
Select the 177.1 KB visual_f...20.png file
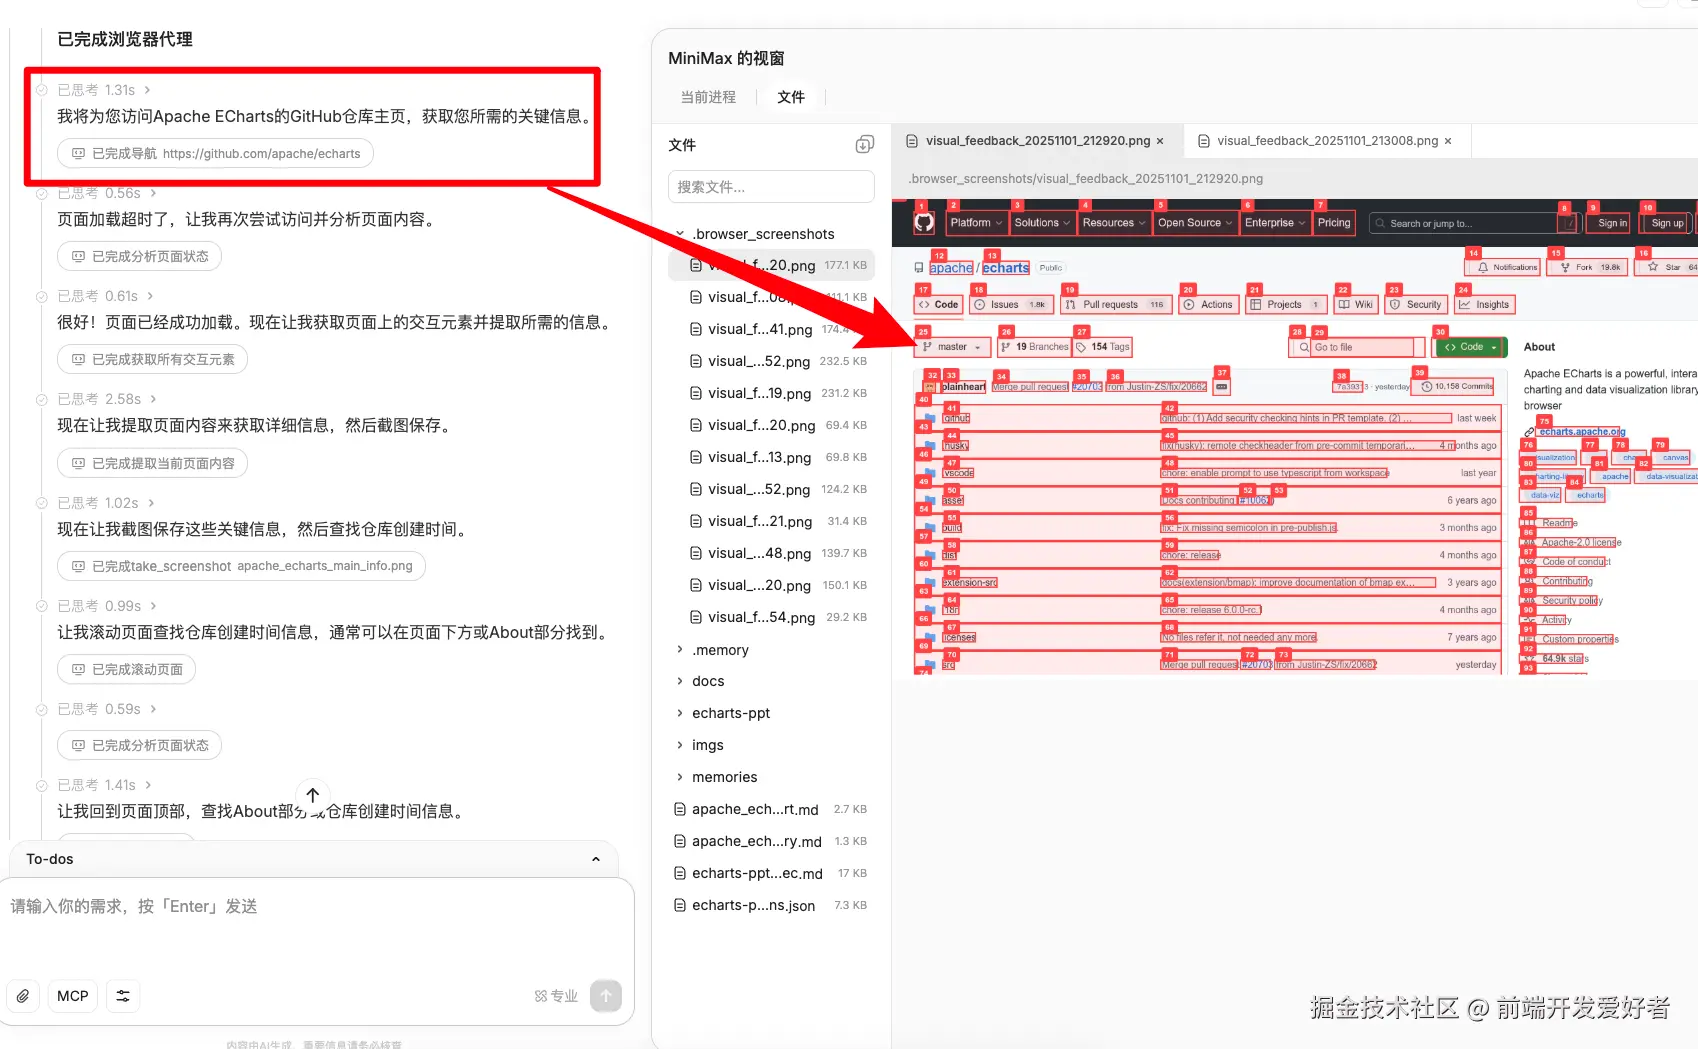(771, 265)
